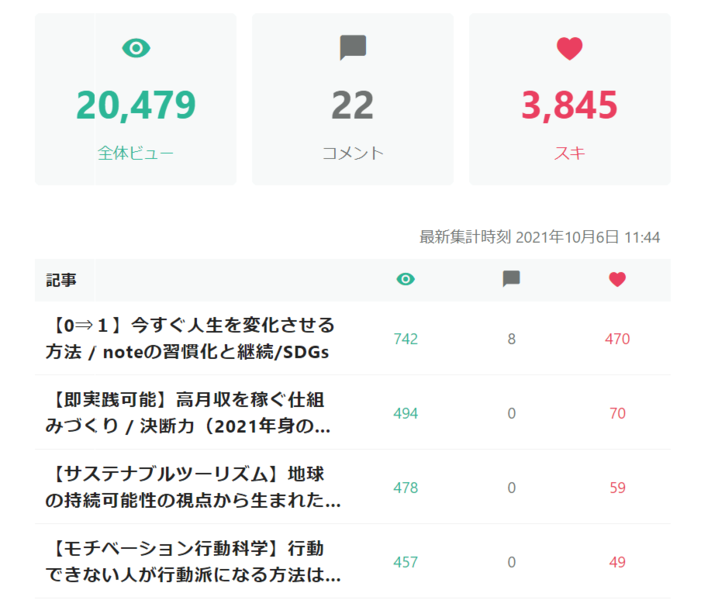Image resolution: width=701 pixels, height=600 pixels.
Task: Open the スキ summary card
Action: [x=569, y=99]
